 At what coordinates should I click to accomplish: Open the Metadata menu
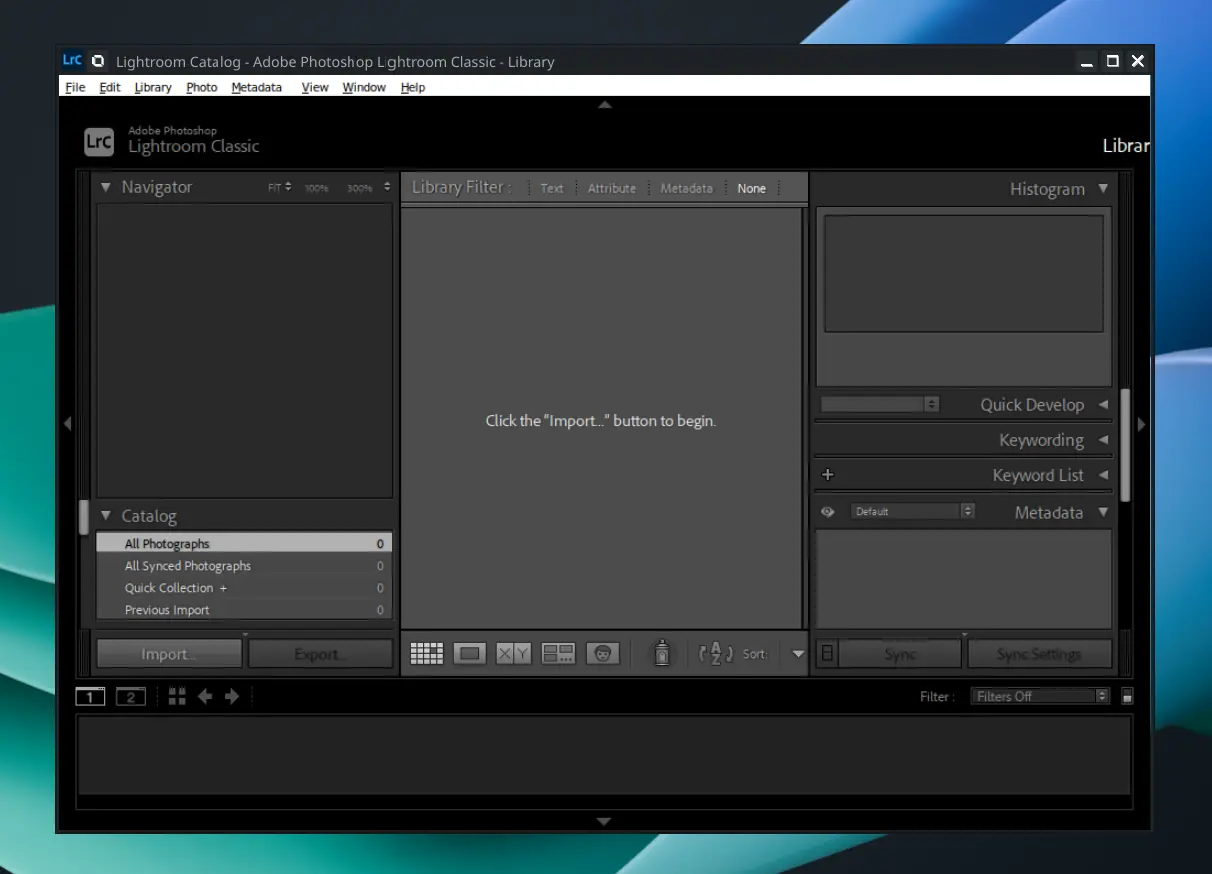pyautogui.click(x=256, y=88)
